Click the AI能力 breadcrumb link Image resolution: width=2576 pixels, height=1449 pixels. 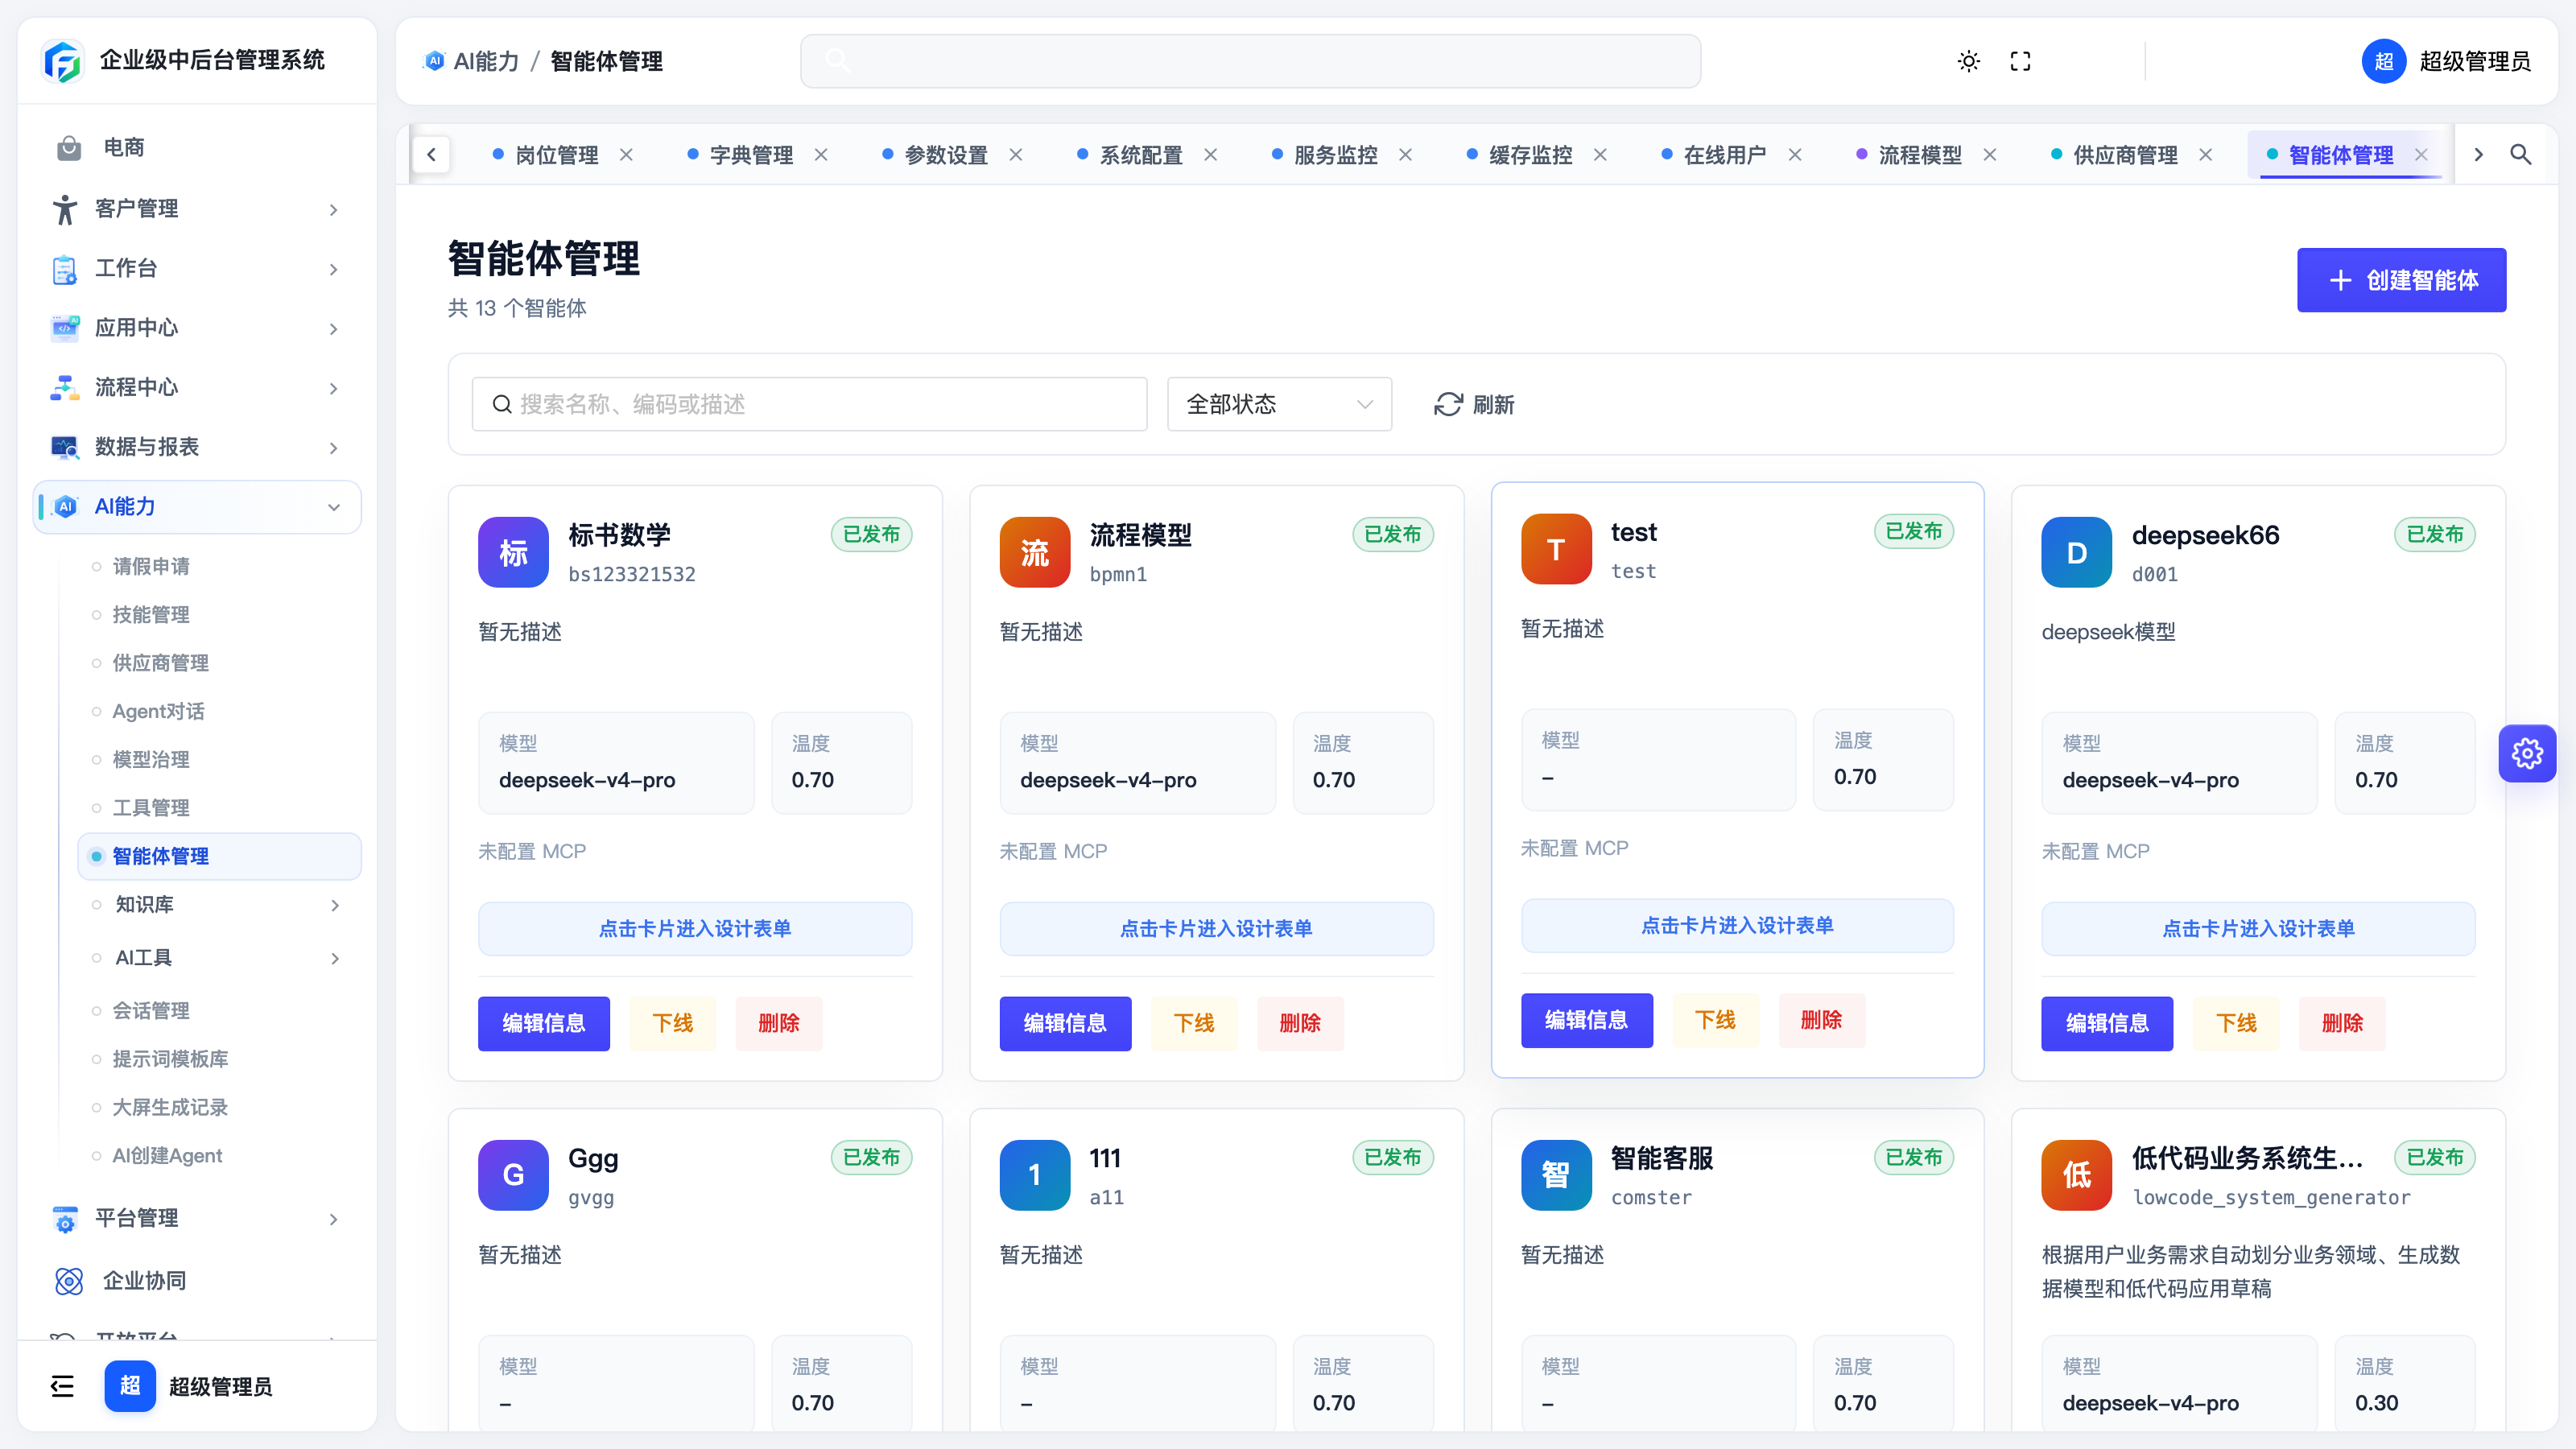coord(486,61)
